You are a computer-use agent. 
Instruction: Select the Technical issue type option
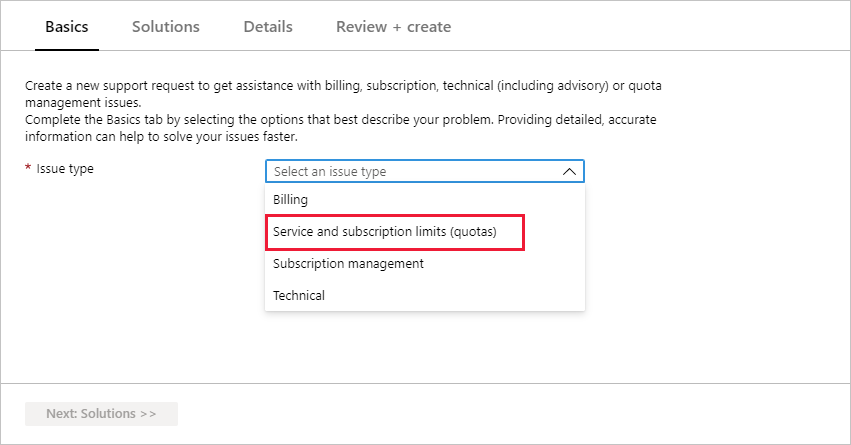point(425,296)
